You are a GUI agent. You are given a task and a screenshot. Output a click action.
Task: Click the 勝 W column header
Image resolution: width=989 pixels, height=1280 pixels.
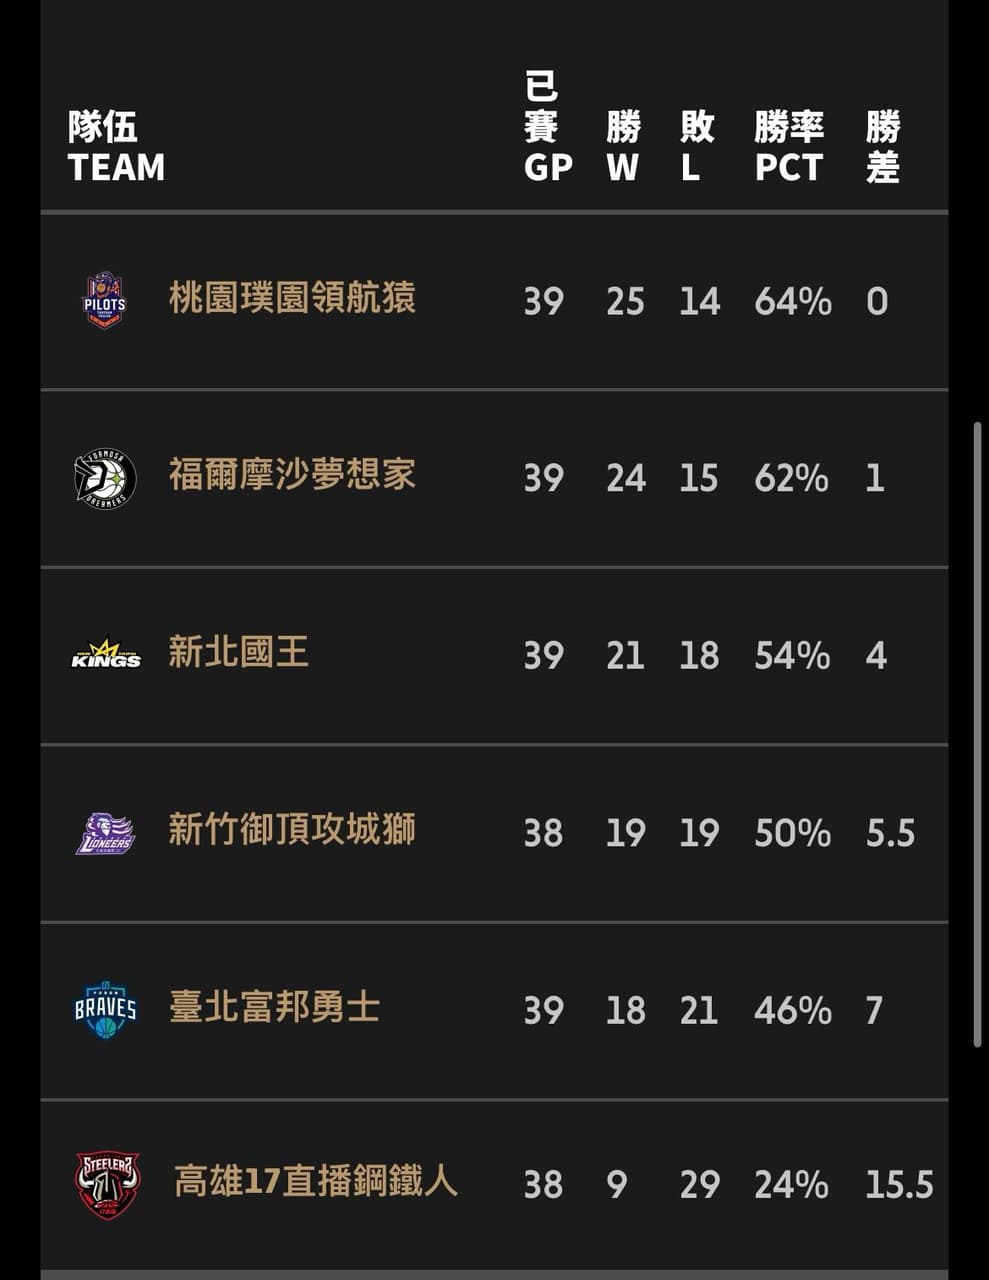click(622, 147)
